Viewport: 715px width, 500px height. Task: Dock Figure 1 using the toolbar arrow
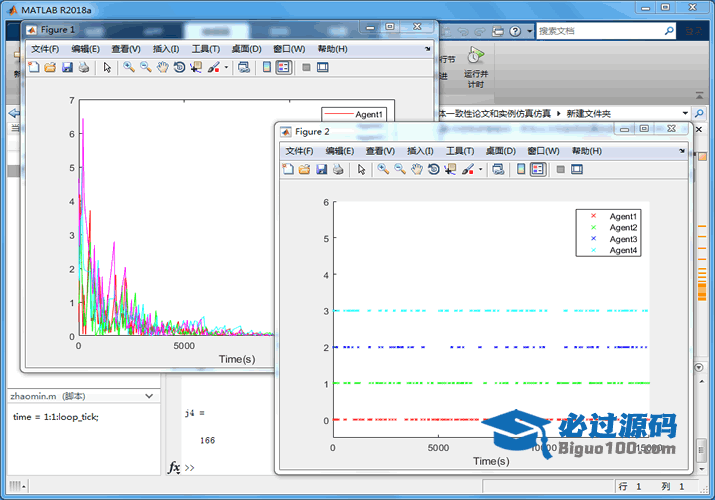point(427,49)
